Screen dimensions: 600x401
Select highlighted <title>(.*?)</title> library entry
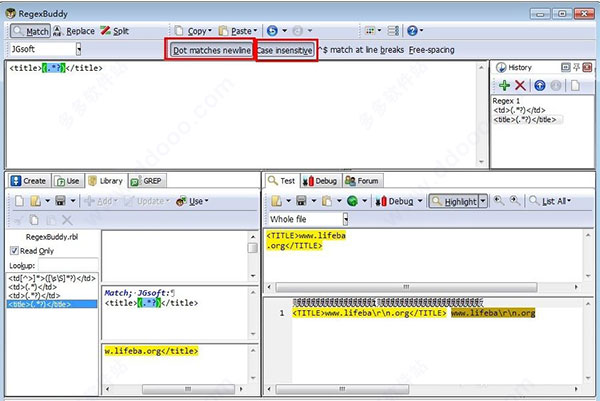(x=52, y=304)
